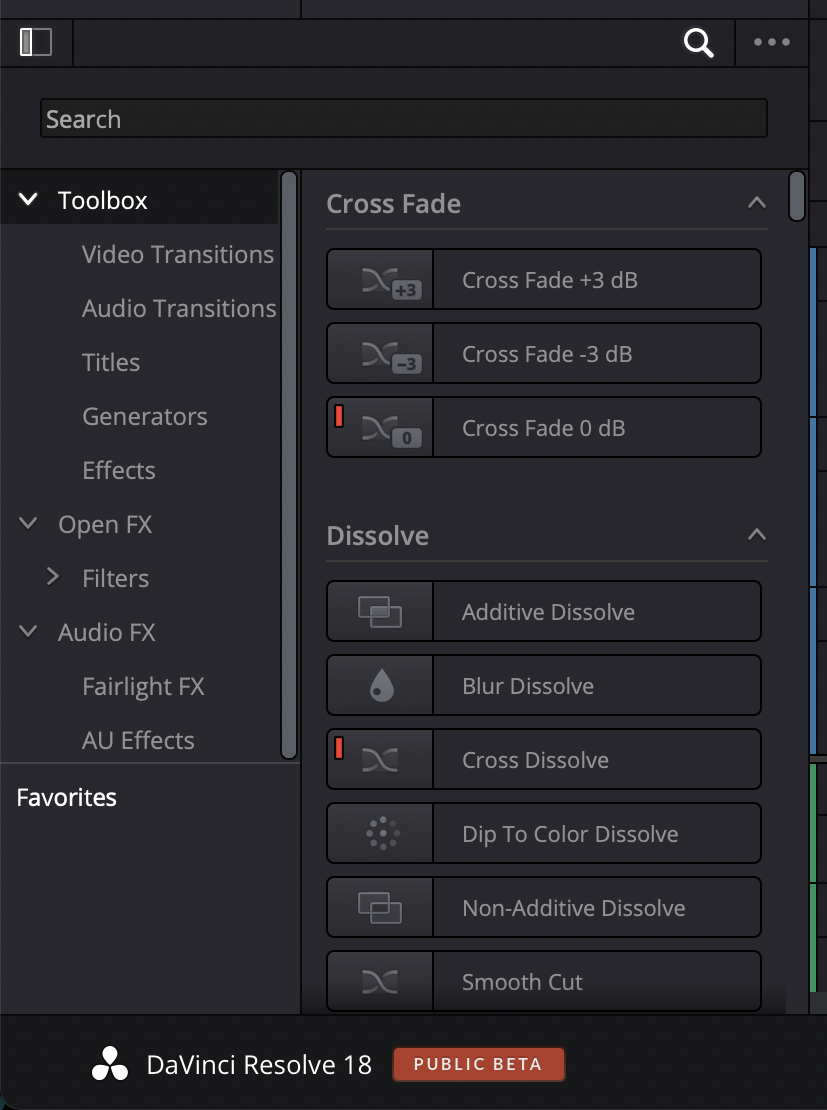
Task: Select the Smooth Cut label
Action: 522,982
